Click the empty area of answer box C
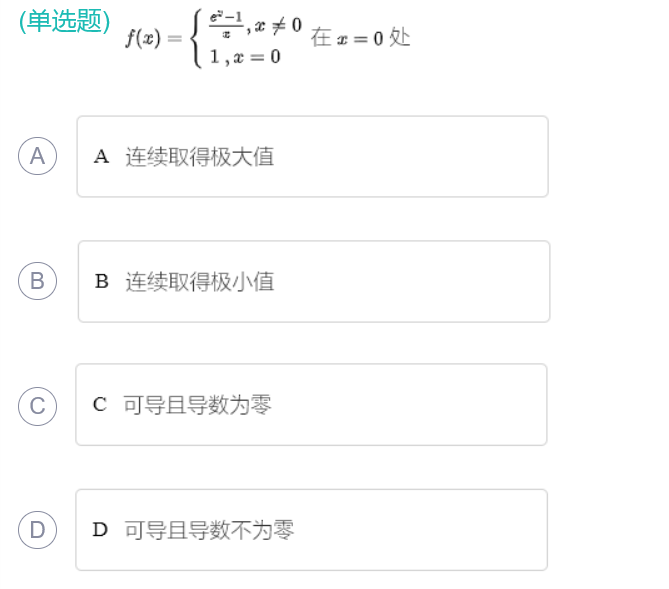The height and width of the screenshot is (589, 669). tap(420, 405)
